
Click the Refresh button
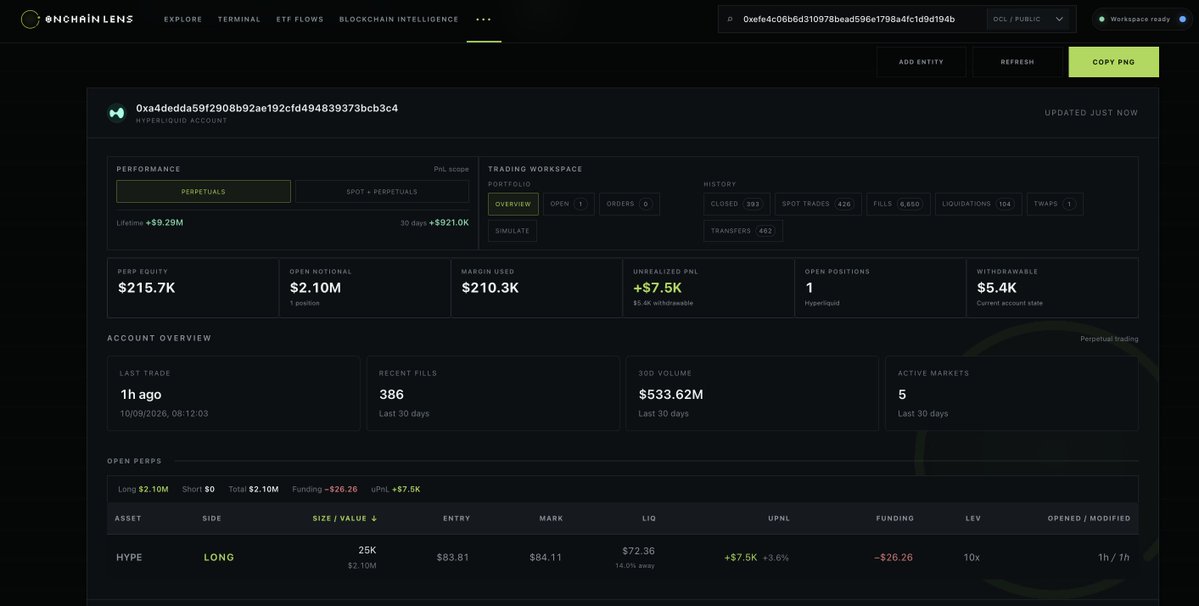(1017, 62)
